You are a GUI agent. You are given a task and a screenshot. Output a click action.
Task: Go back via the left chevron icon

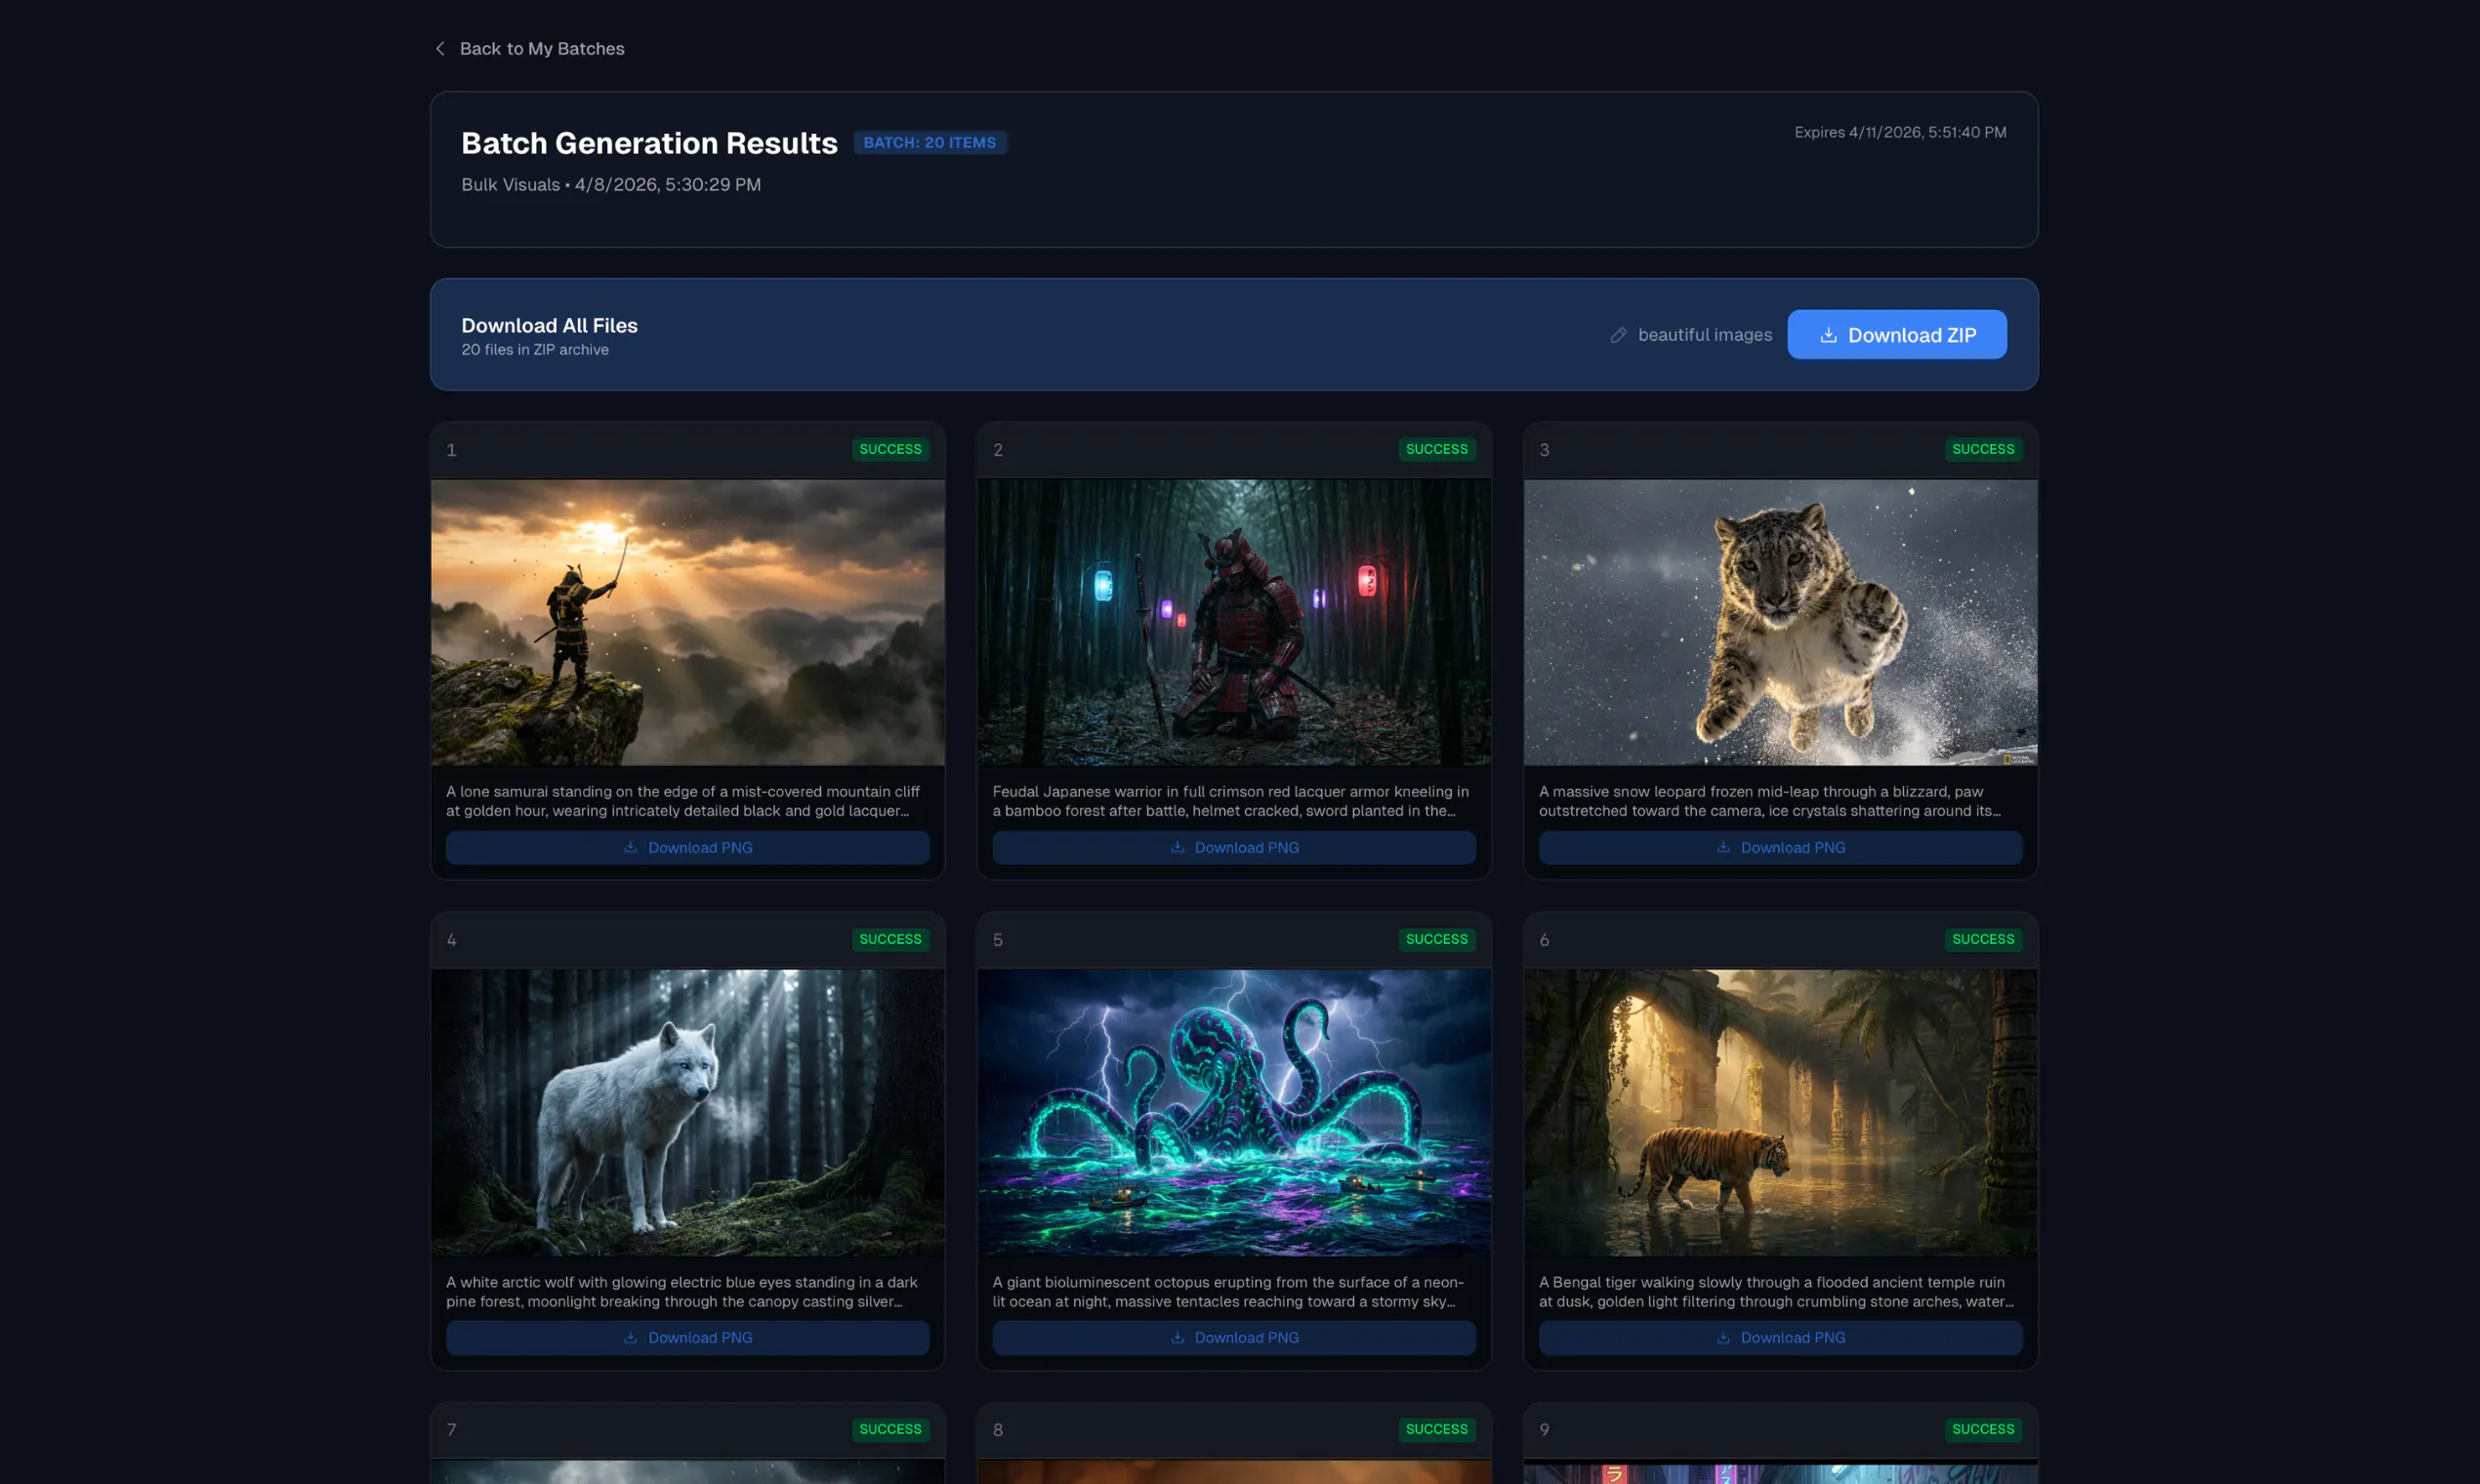pyautogui.click(x=440, y=48)
